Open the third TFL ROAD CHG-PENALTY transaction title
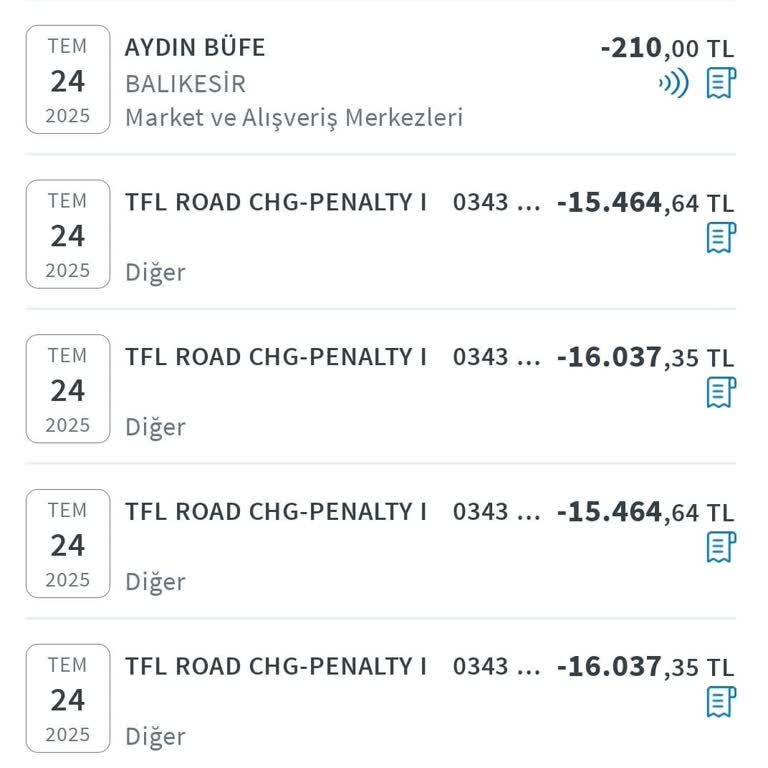Image resolution: width=768 pixels, height=768 pixels. pos(275,512)
